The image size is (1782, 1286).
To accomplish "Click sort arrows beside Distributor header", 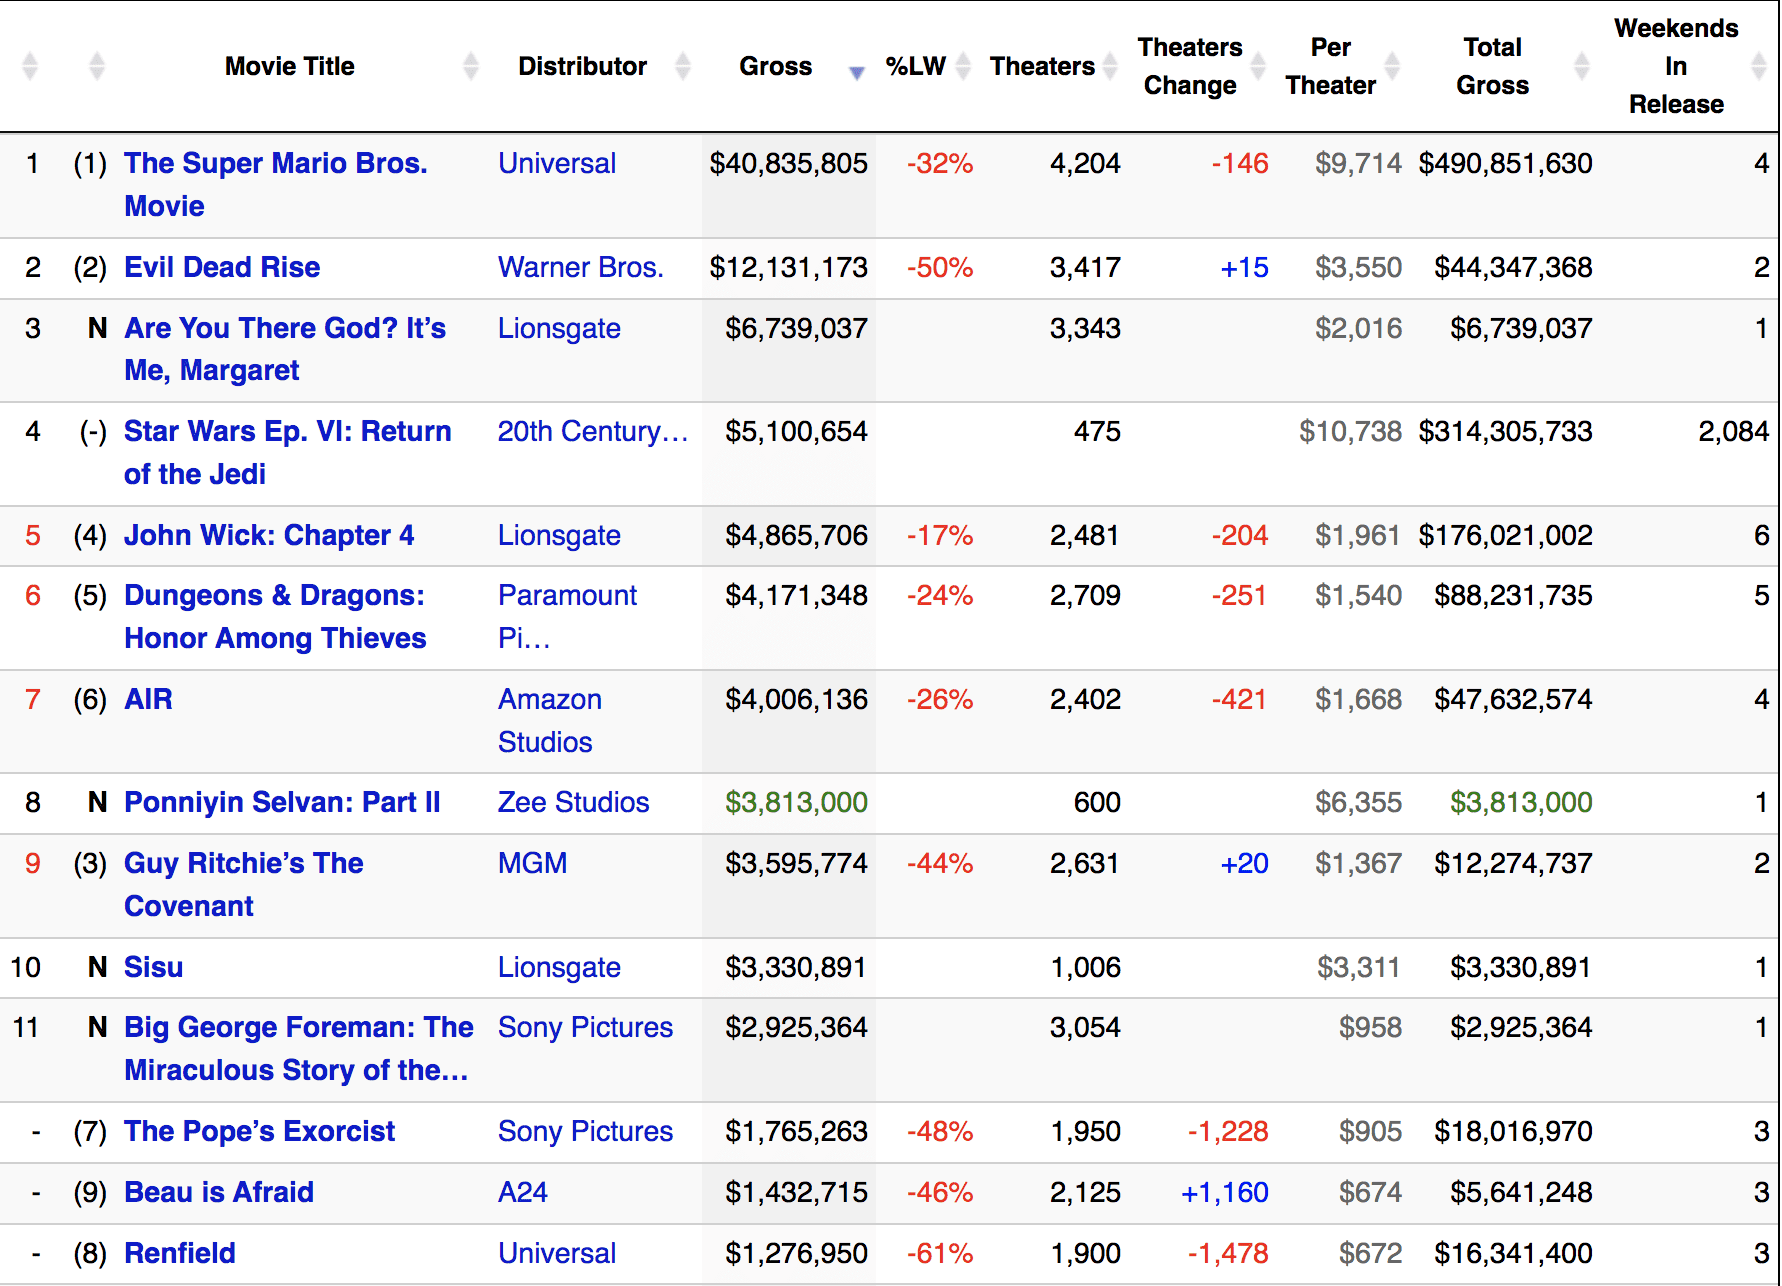I will [x=683, y=66].
